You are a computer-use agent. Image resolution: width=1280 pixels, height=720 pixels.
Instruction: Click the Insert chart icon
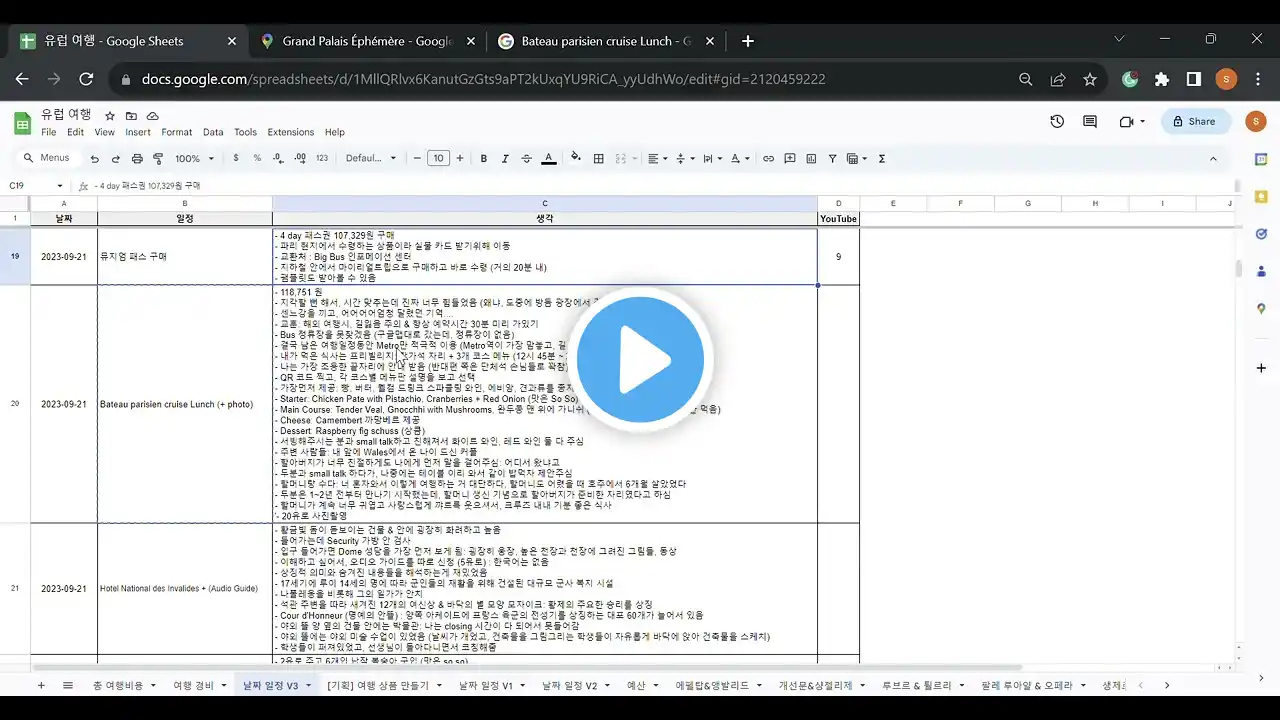(x=811, y=158)
